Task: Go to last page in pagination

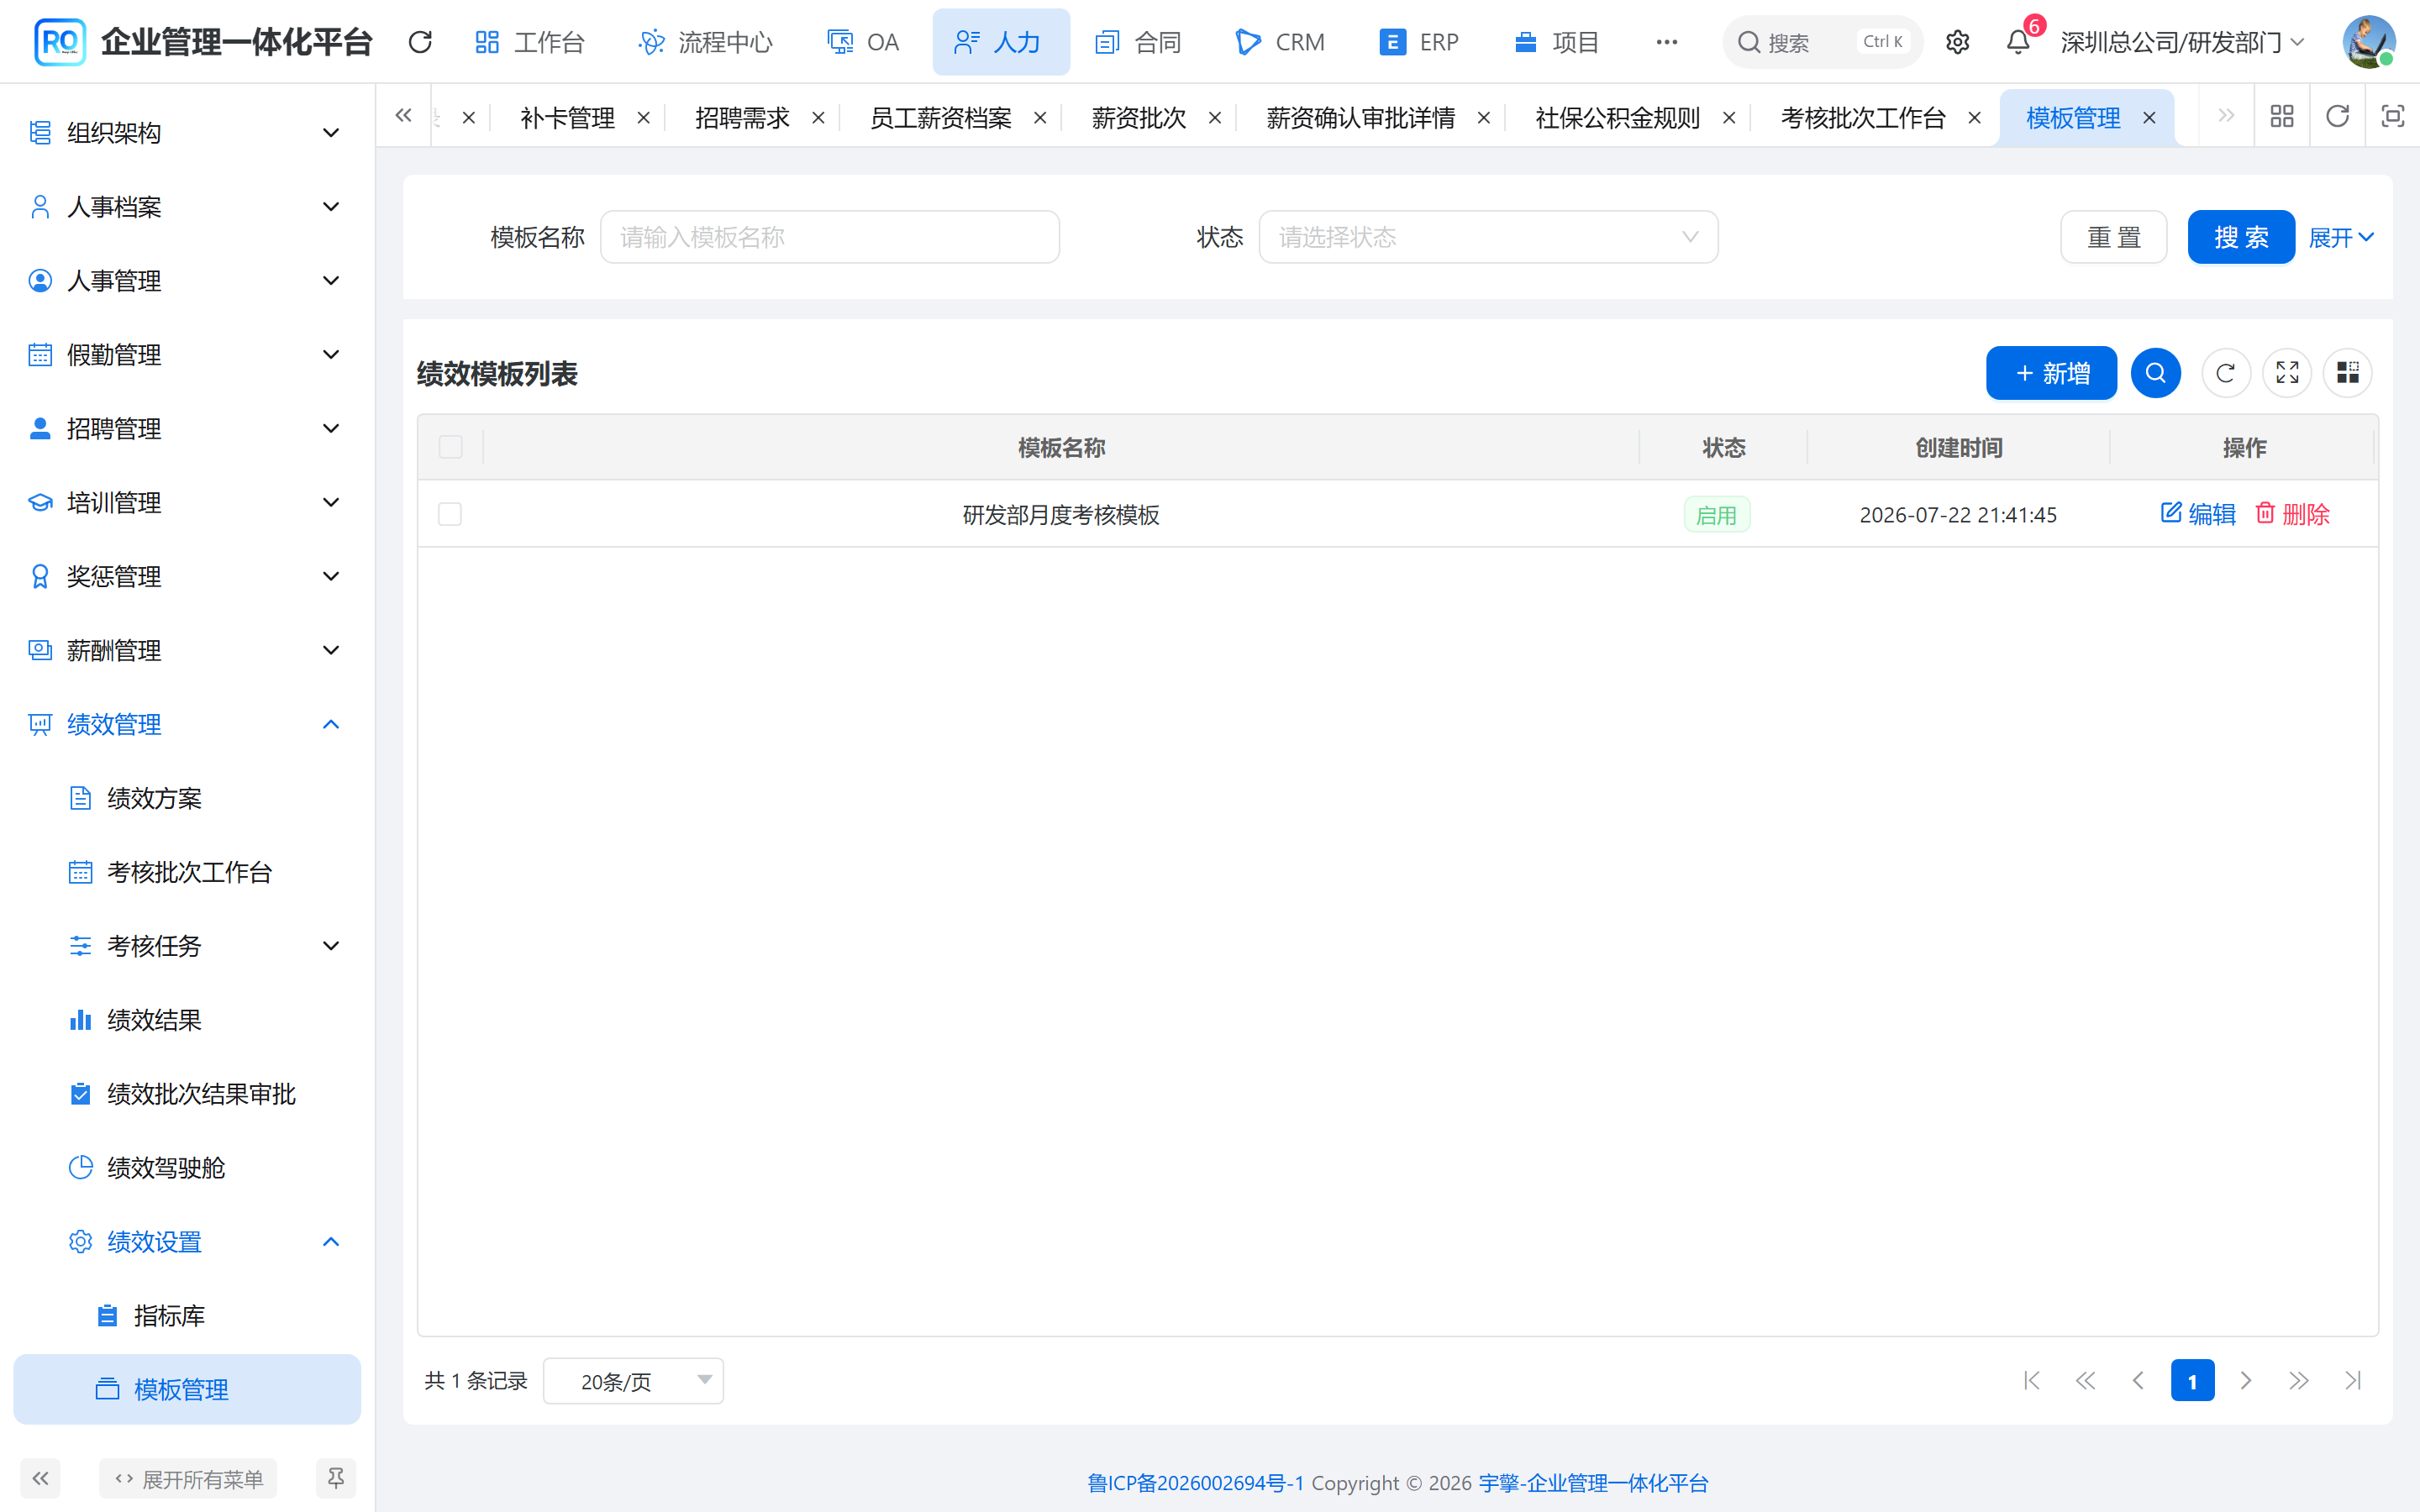Action: (x=2353, y=1381)
